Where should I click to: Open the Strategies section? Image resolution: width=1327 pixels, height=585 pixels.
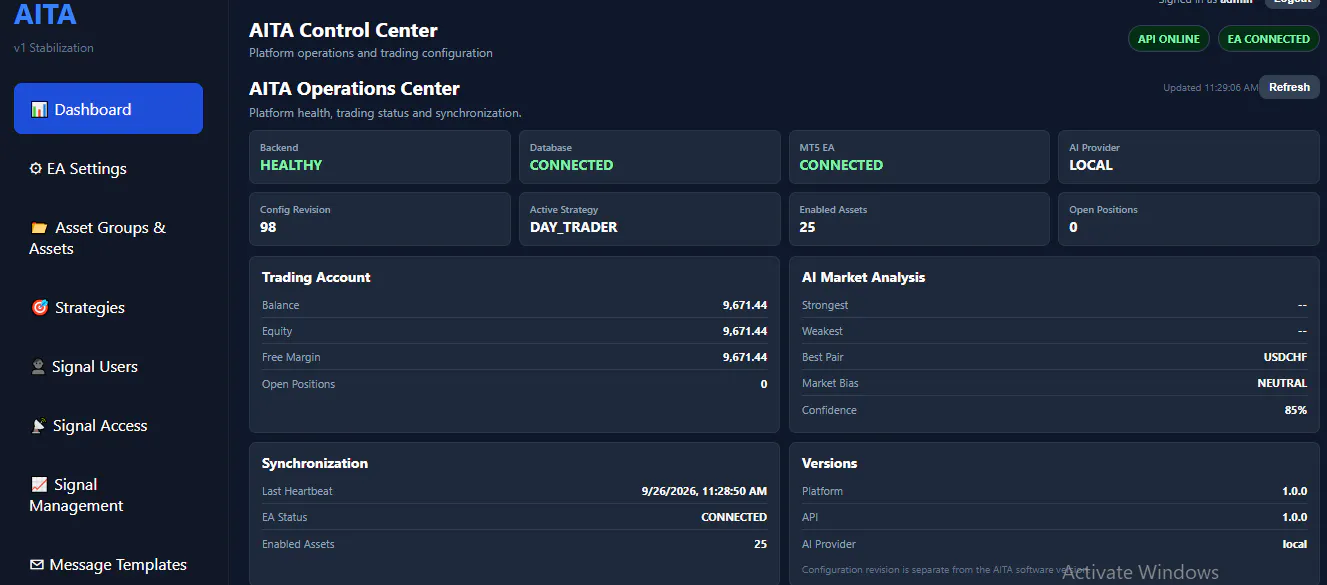pyautogui.click(x=108, y=308)
